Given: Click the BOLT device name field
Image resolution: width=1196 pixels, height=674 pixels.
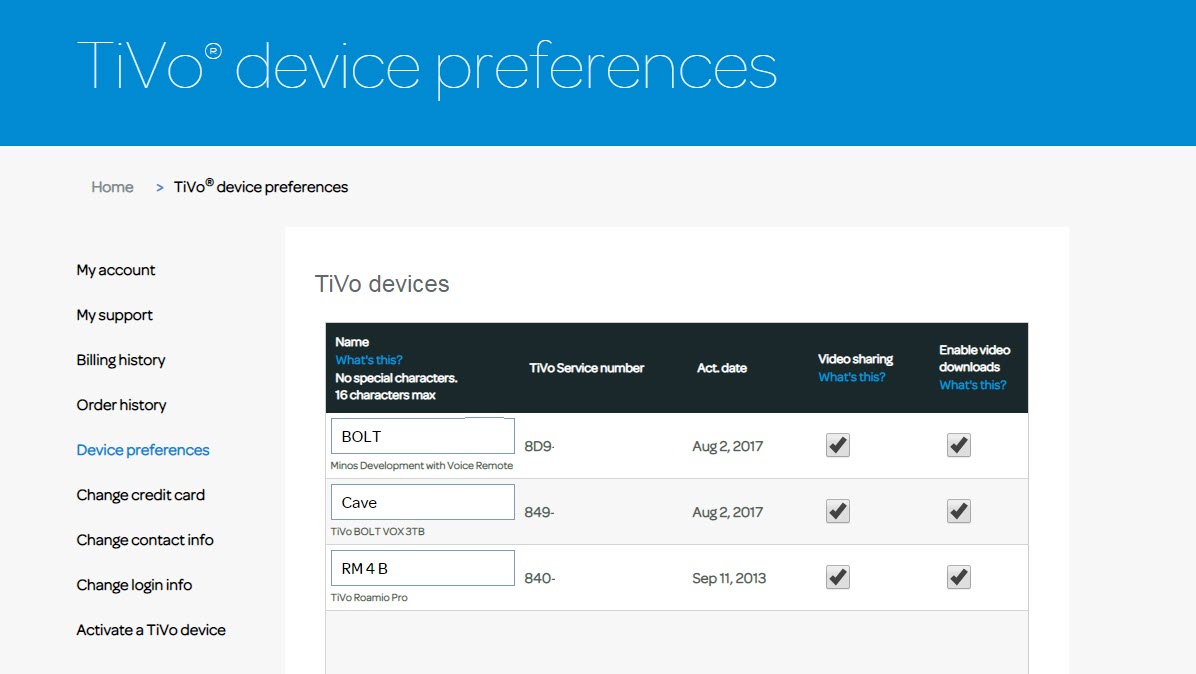Looking at the screenshot, I should 423,436.
